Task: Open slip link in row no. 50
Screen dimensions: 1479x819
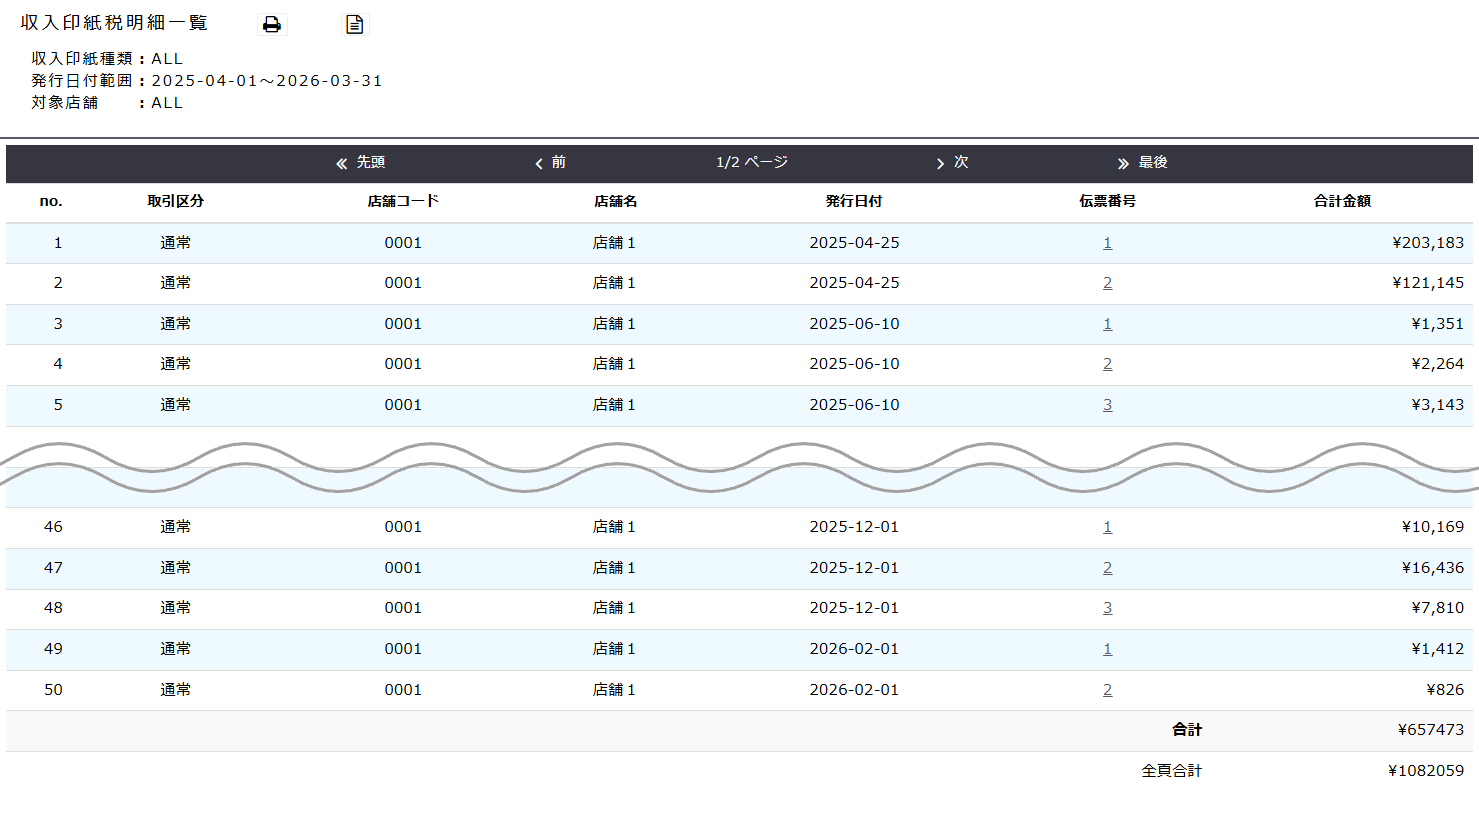Action: point(1107,690)
